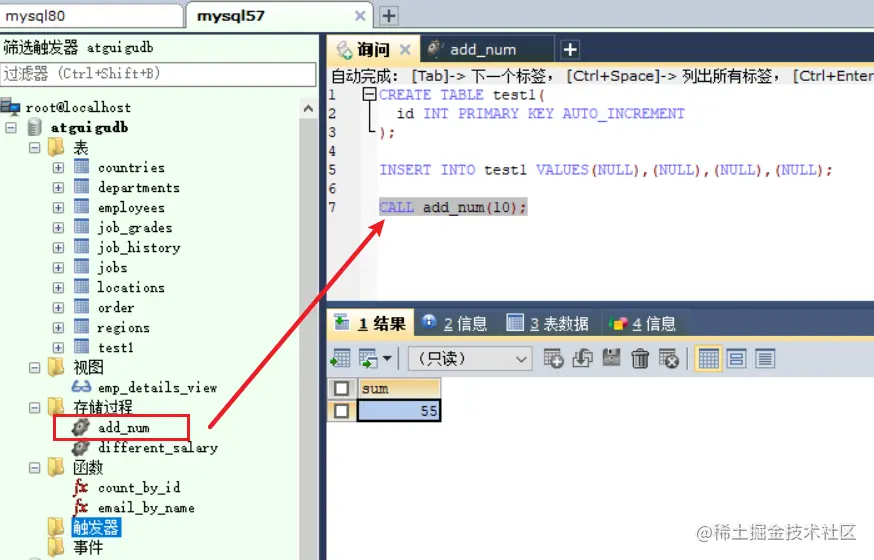Switch to the mysql80 connection tab
This screenshot has width=874, height=560.
[91, 16]
